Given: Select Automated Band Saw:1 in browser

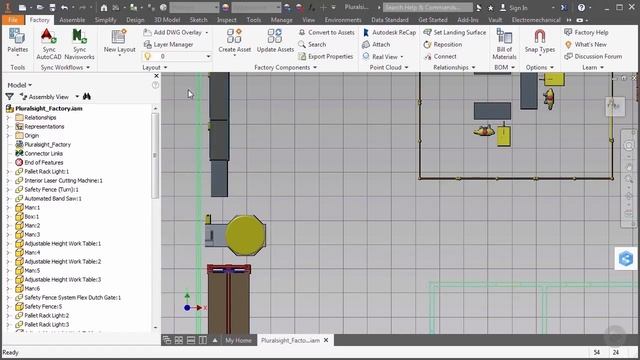Looking at the screenshot, I should pyautogui.click(x=53, y=198).
